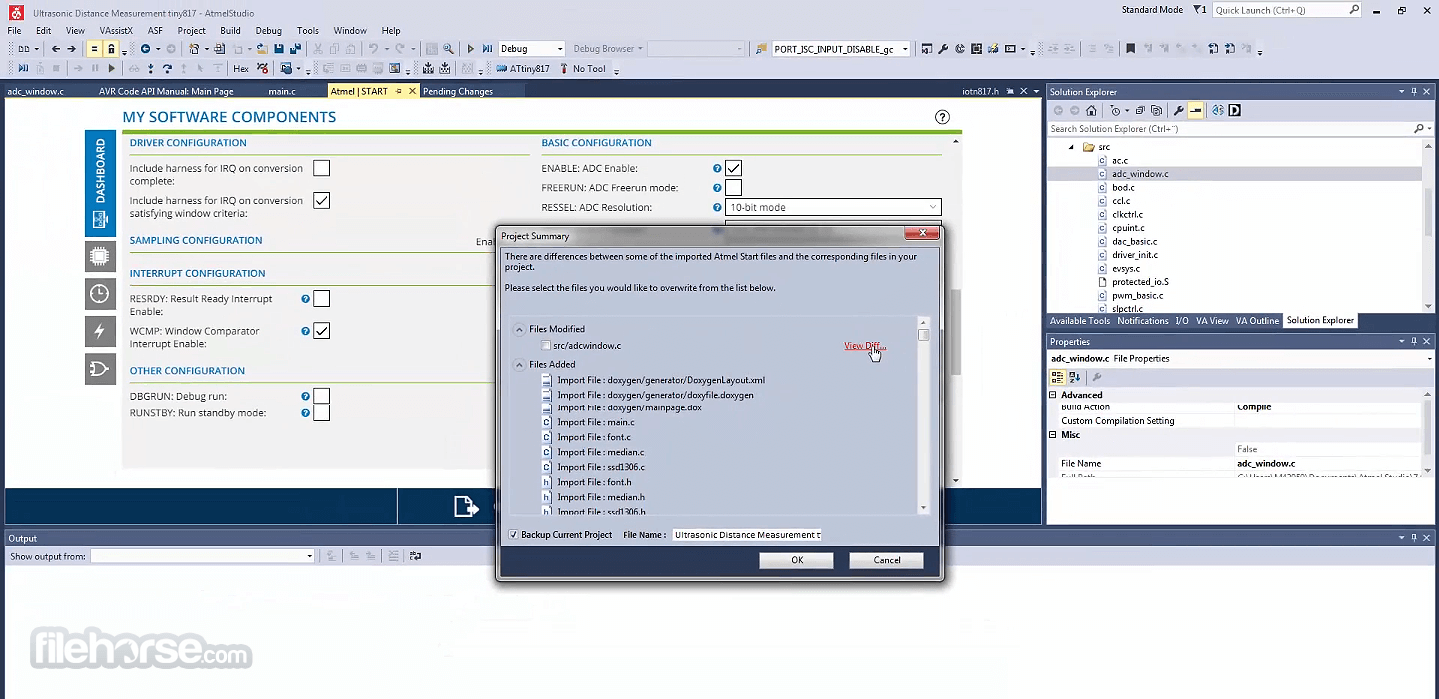This screenshot has width=1439, height=699.
Task: Toggle Backup Current Project checkbox
Action: 513,534
